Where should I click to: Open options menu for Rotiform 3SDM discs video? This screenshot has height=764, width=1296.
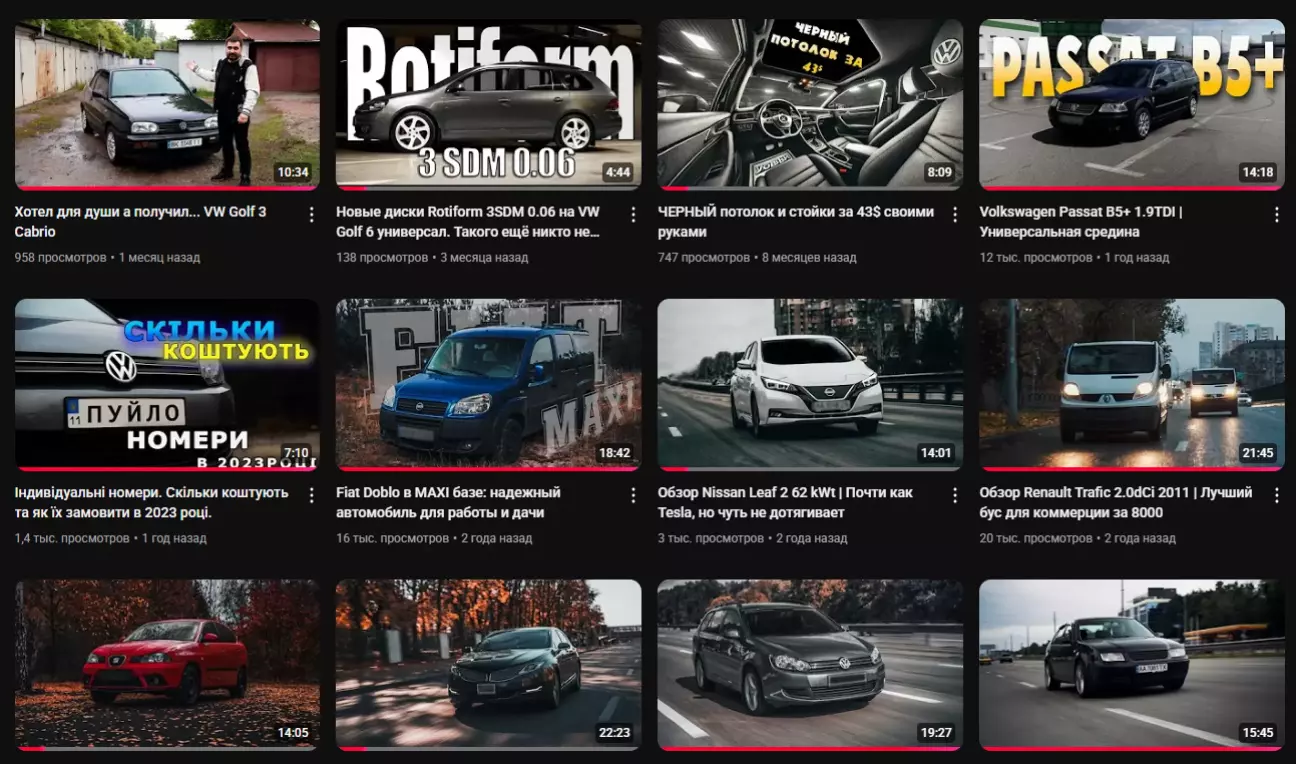click(x=633, y=214)
